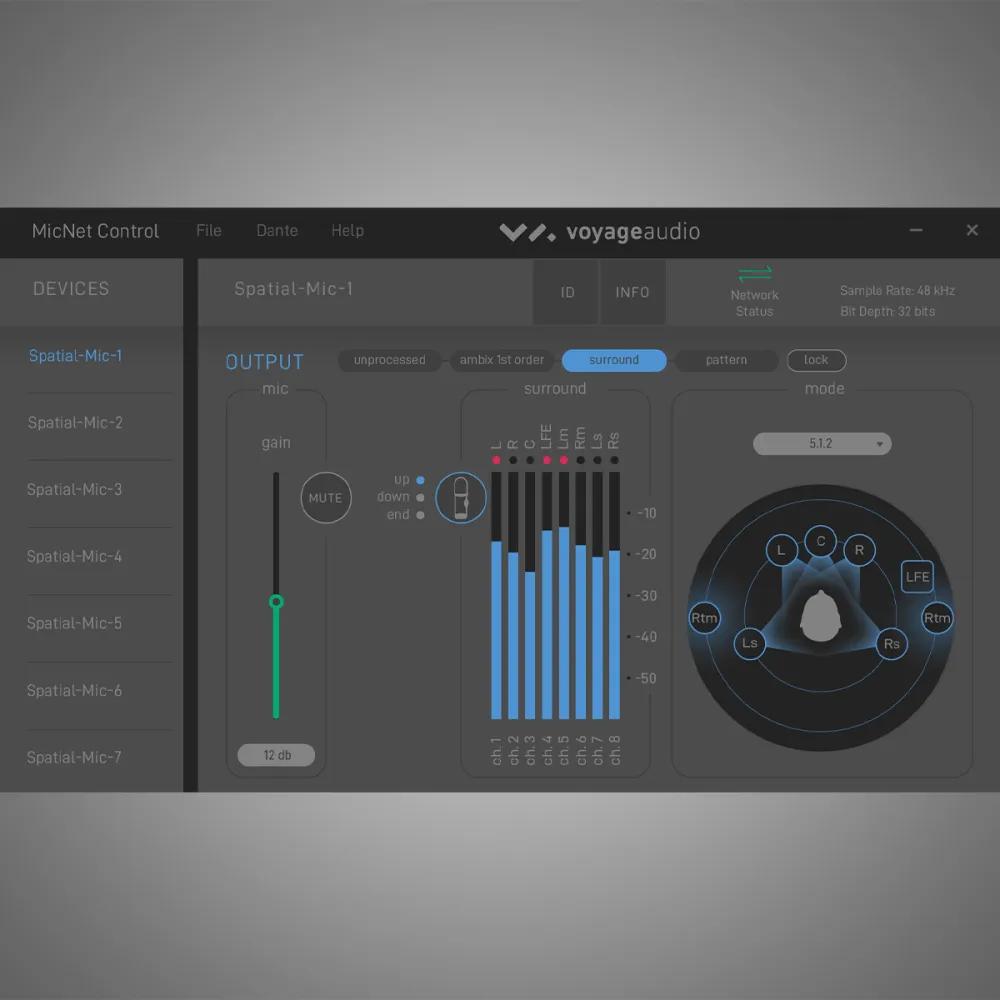Select the L speaker node

point(781,550)
